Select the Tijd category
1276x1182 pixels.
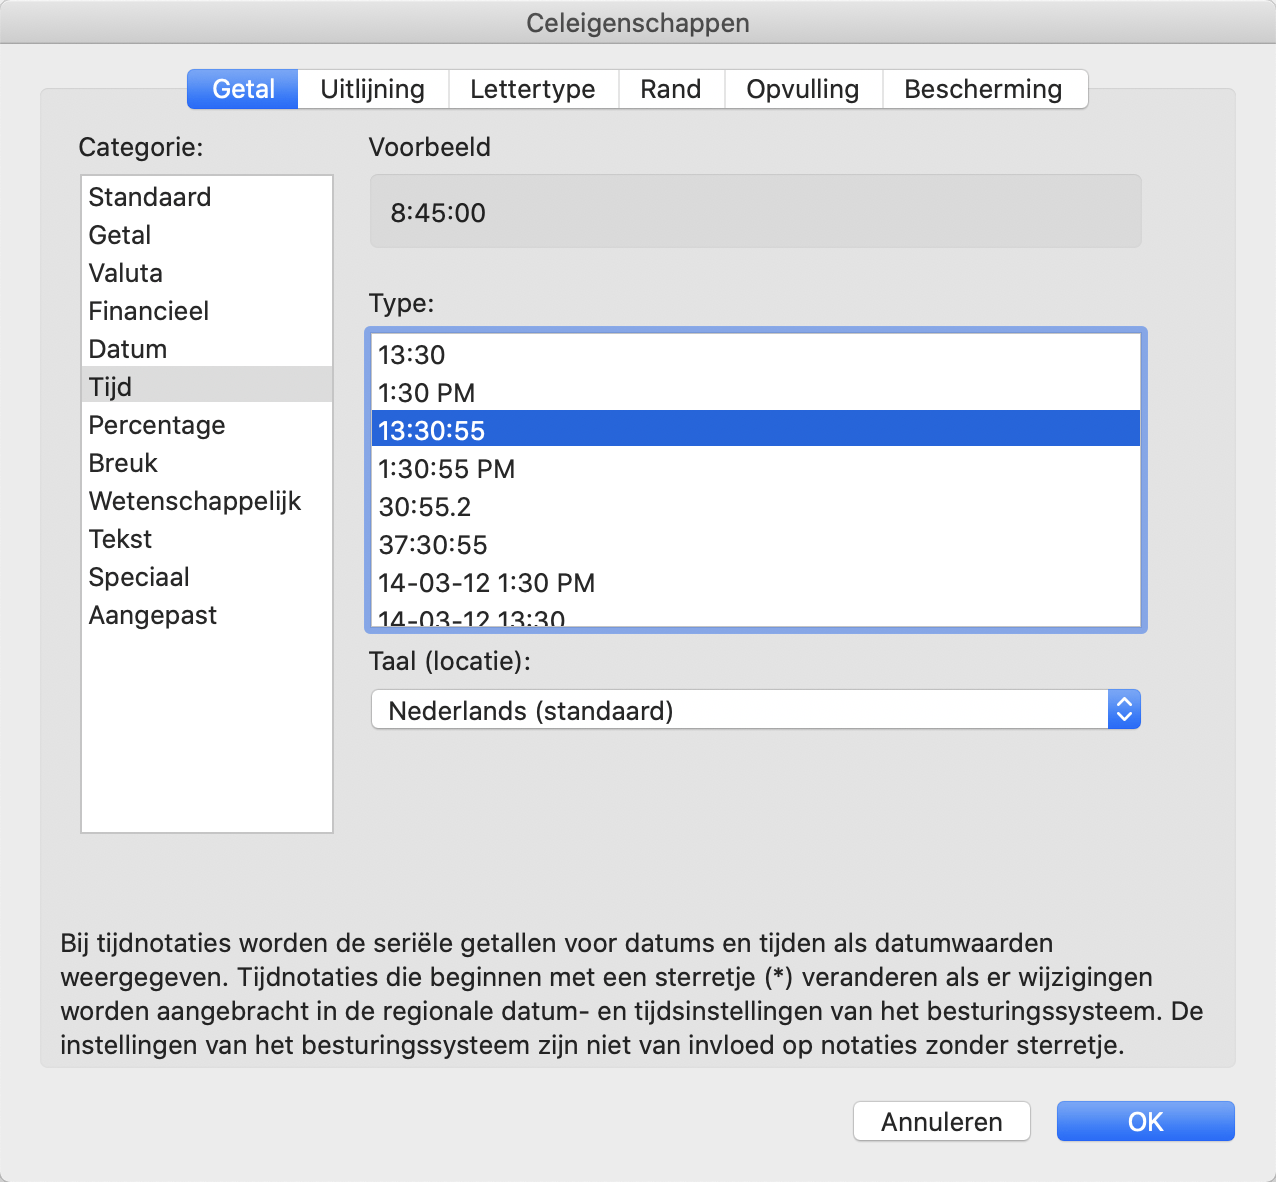(x=207, y=385)
